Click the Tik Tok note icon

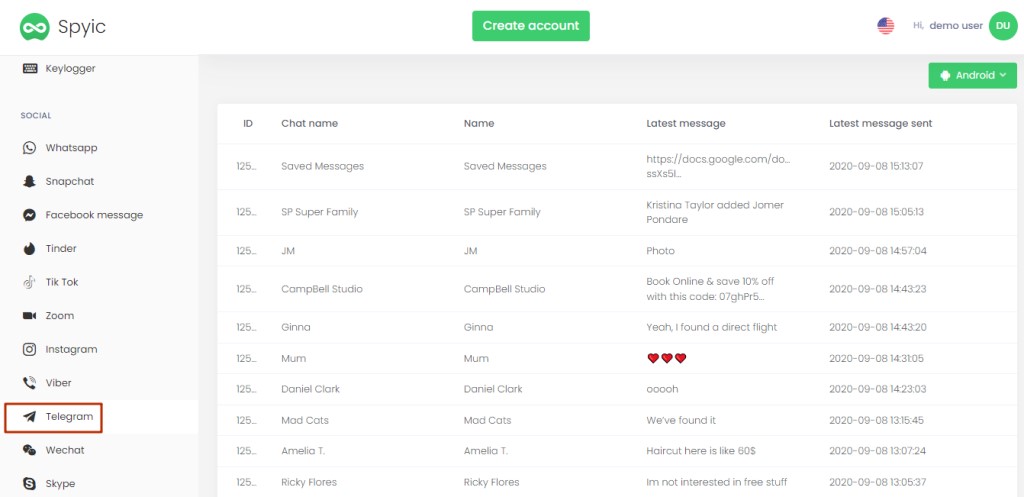[29, 282]
